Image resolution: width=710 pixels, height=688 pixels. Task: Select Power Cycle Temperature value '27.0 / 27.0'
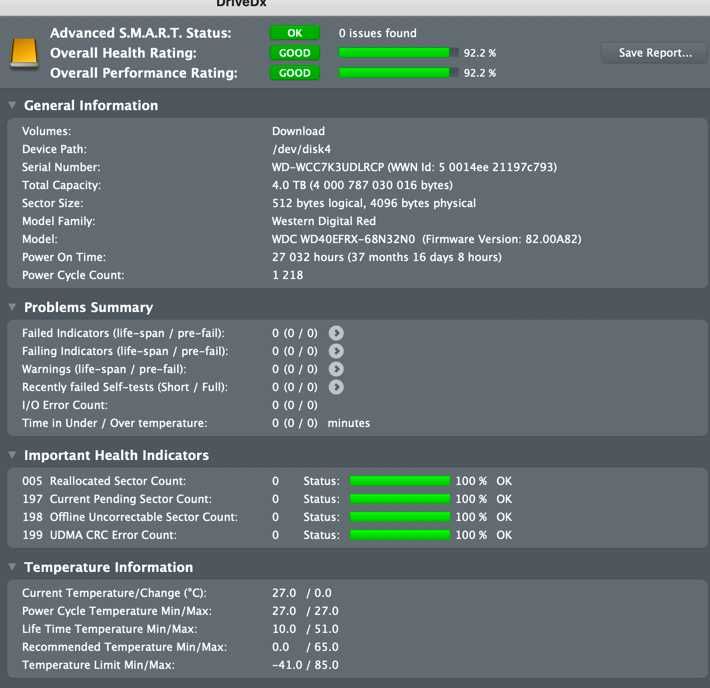[x=305, y=611]
